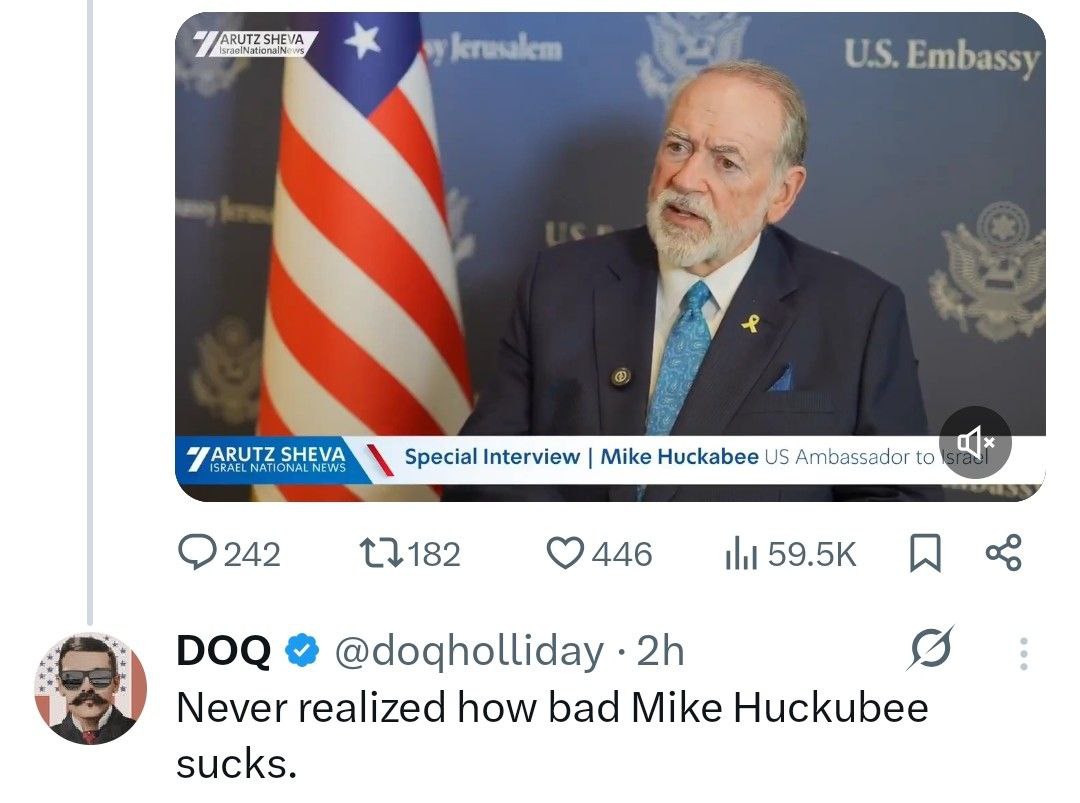The height and width of the screenshot is (803, 1080).
Task: Open the share icon menu
Action: coord(1003,554)
